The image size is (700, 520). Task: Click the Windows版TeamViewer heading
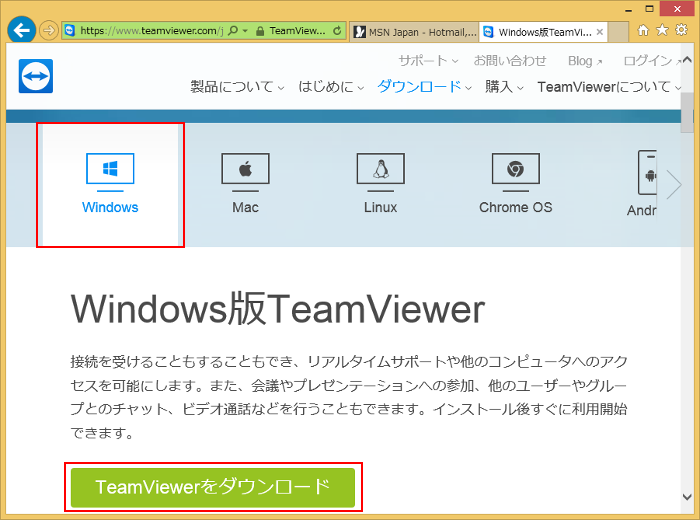(x=278, y=309)
